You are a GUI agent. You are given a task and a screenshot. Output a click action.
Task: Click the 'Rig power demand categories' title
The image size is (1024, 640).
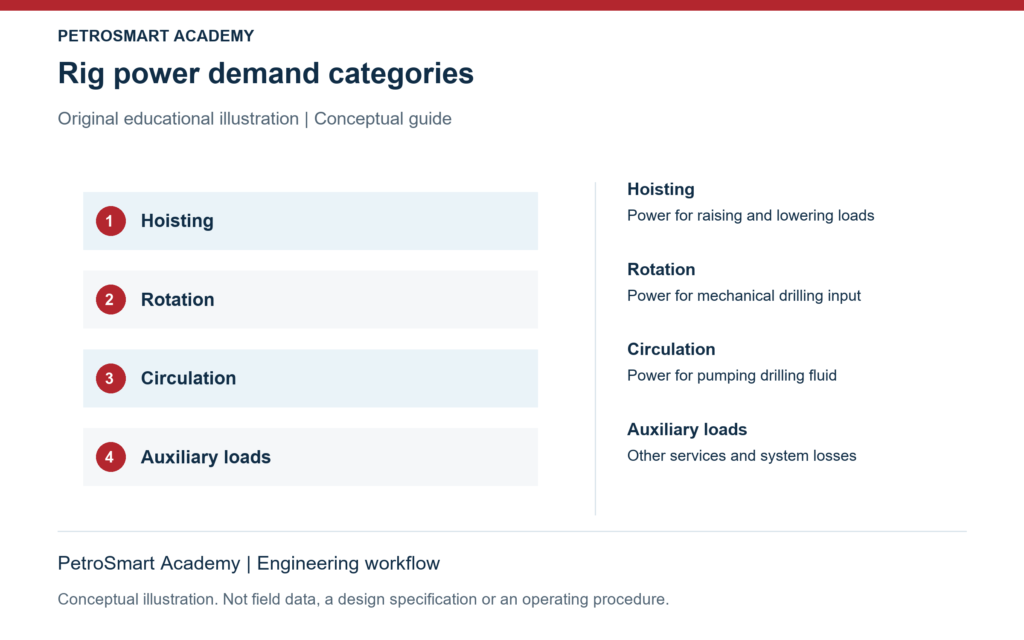266,73
